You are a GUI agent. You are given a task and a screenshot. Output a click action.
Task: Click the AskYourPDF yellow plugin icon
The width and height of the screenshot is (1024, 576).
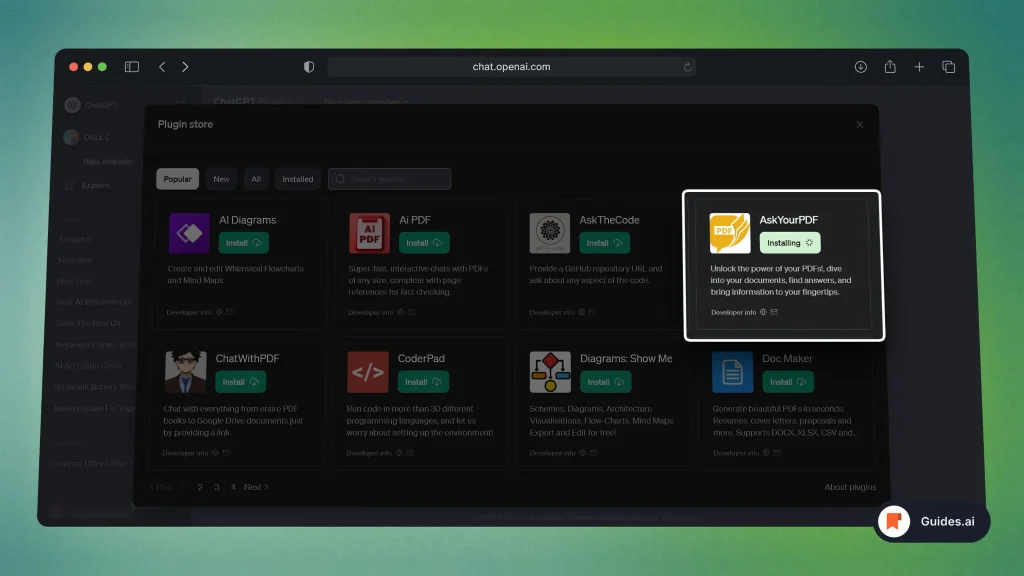point(730,233)
